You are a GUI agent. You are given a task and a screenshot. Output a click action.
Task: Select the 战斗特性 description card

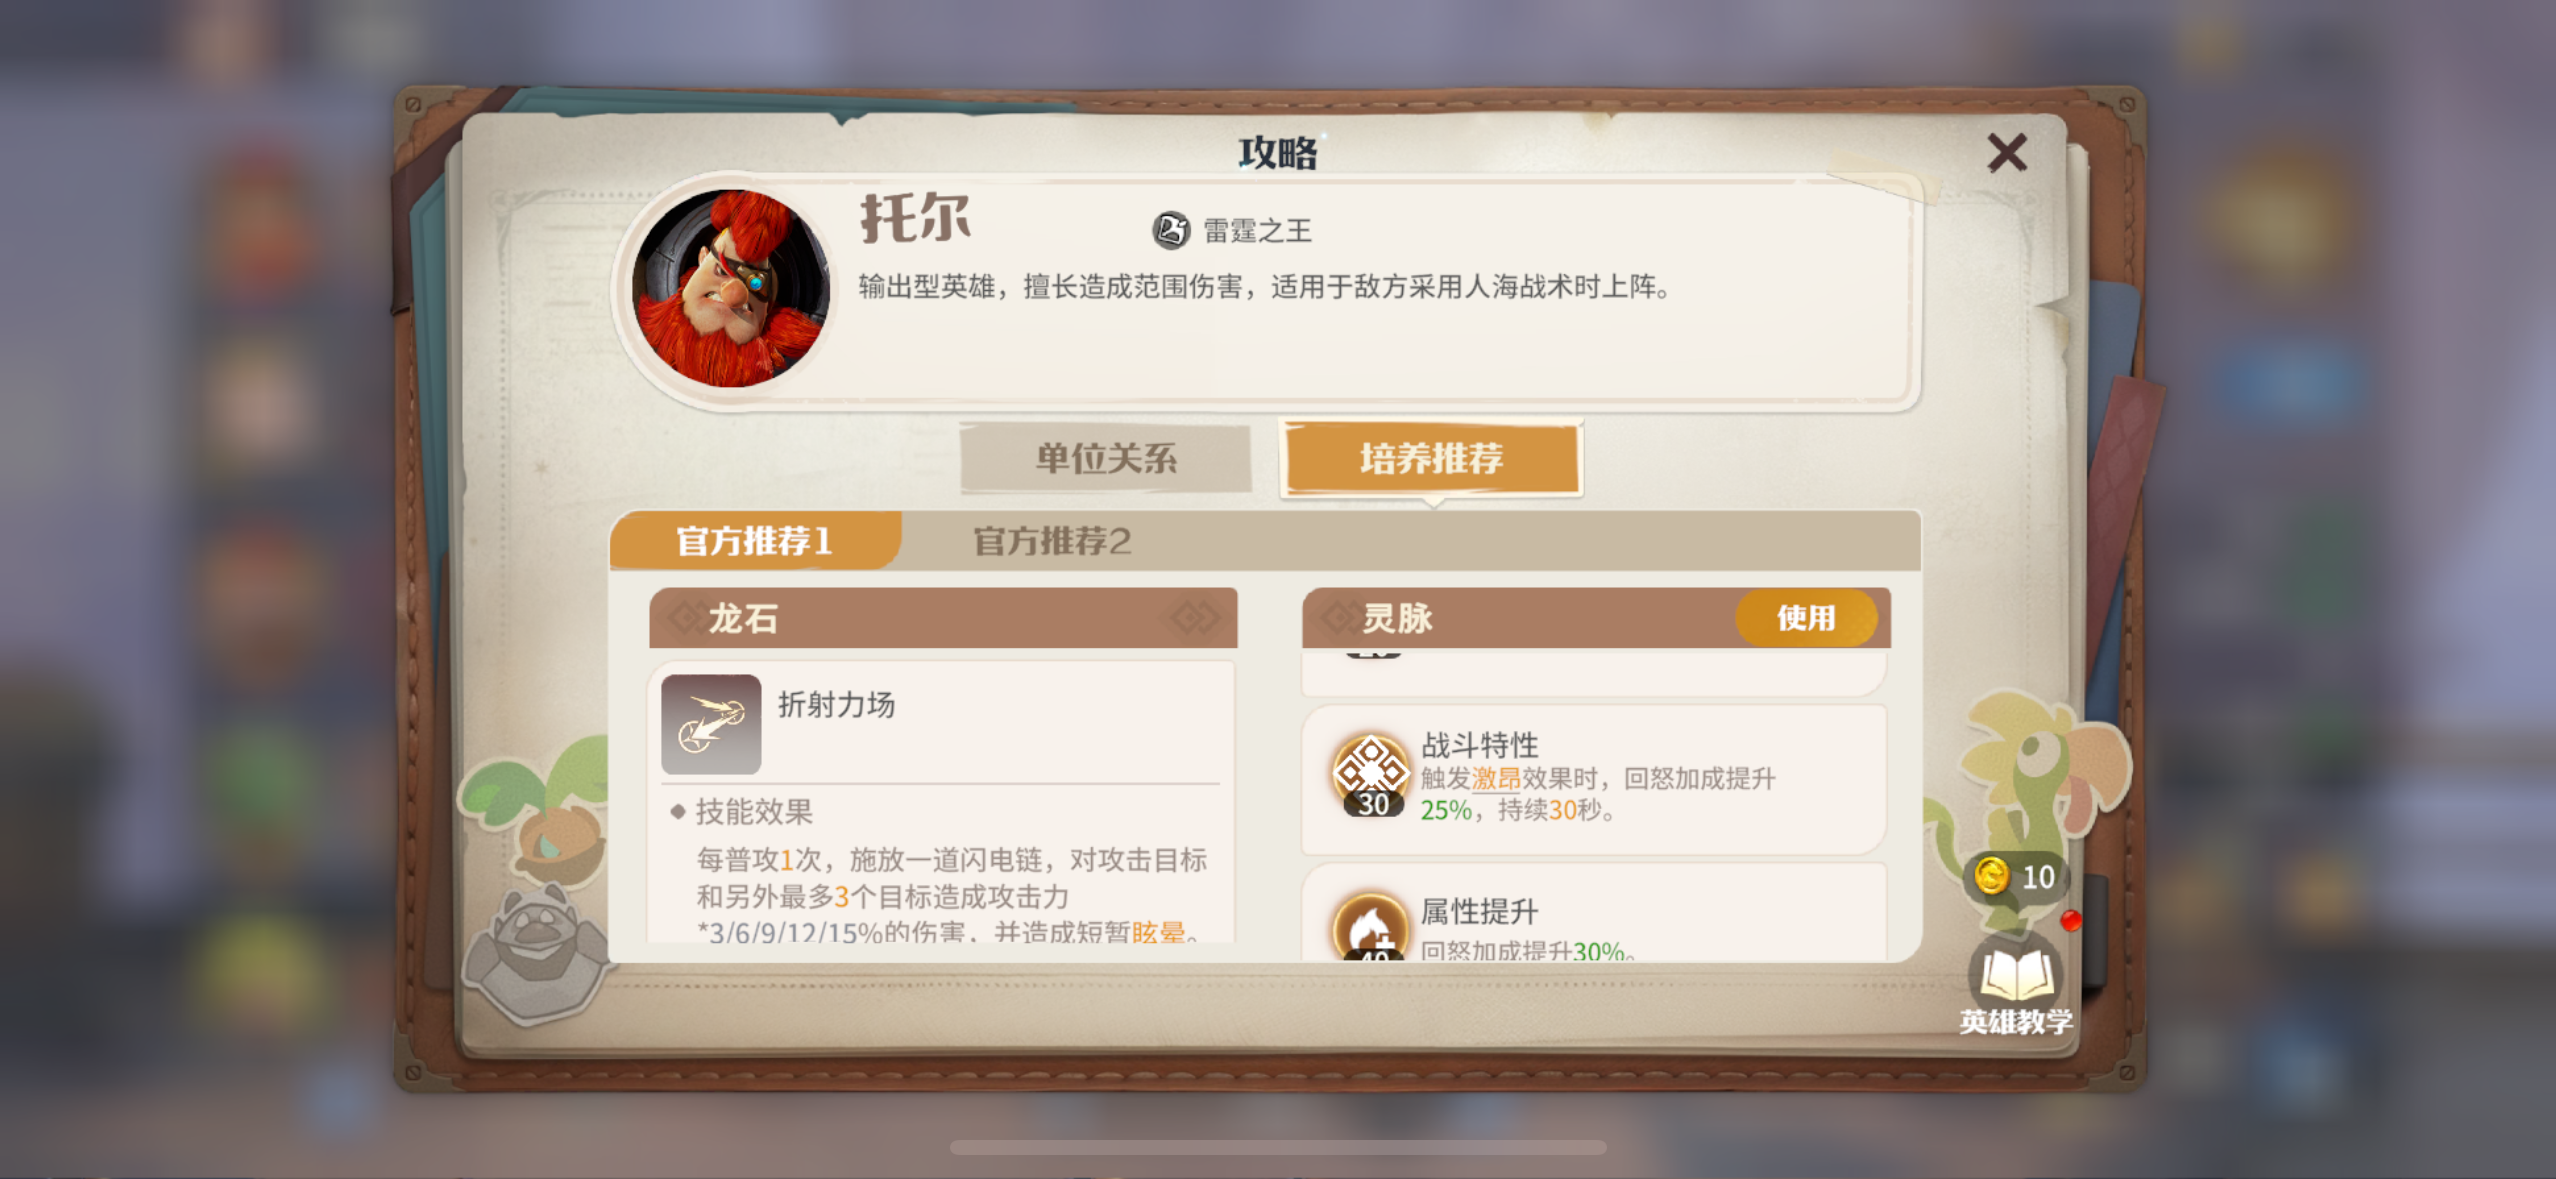coord(1594,778)
